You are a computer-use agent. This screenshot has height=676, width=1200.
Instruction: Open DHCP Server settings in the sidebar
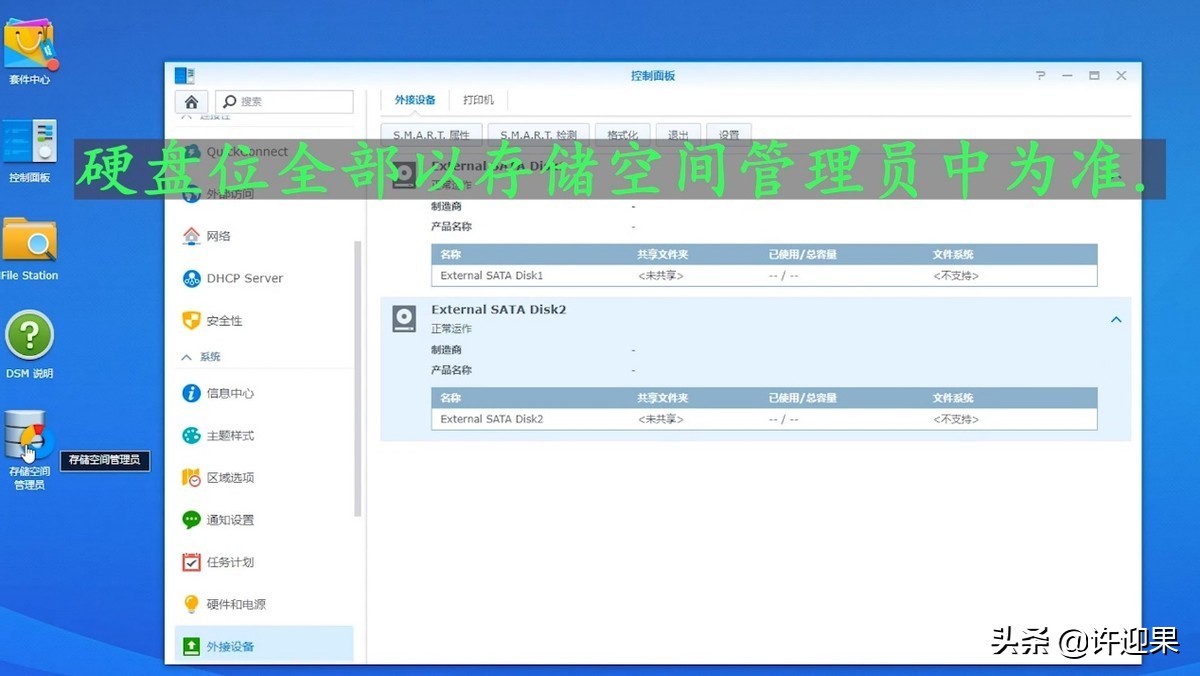[244, 278]
